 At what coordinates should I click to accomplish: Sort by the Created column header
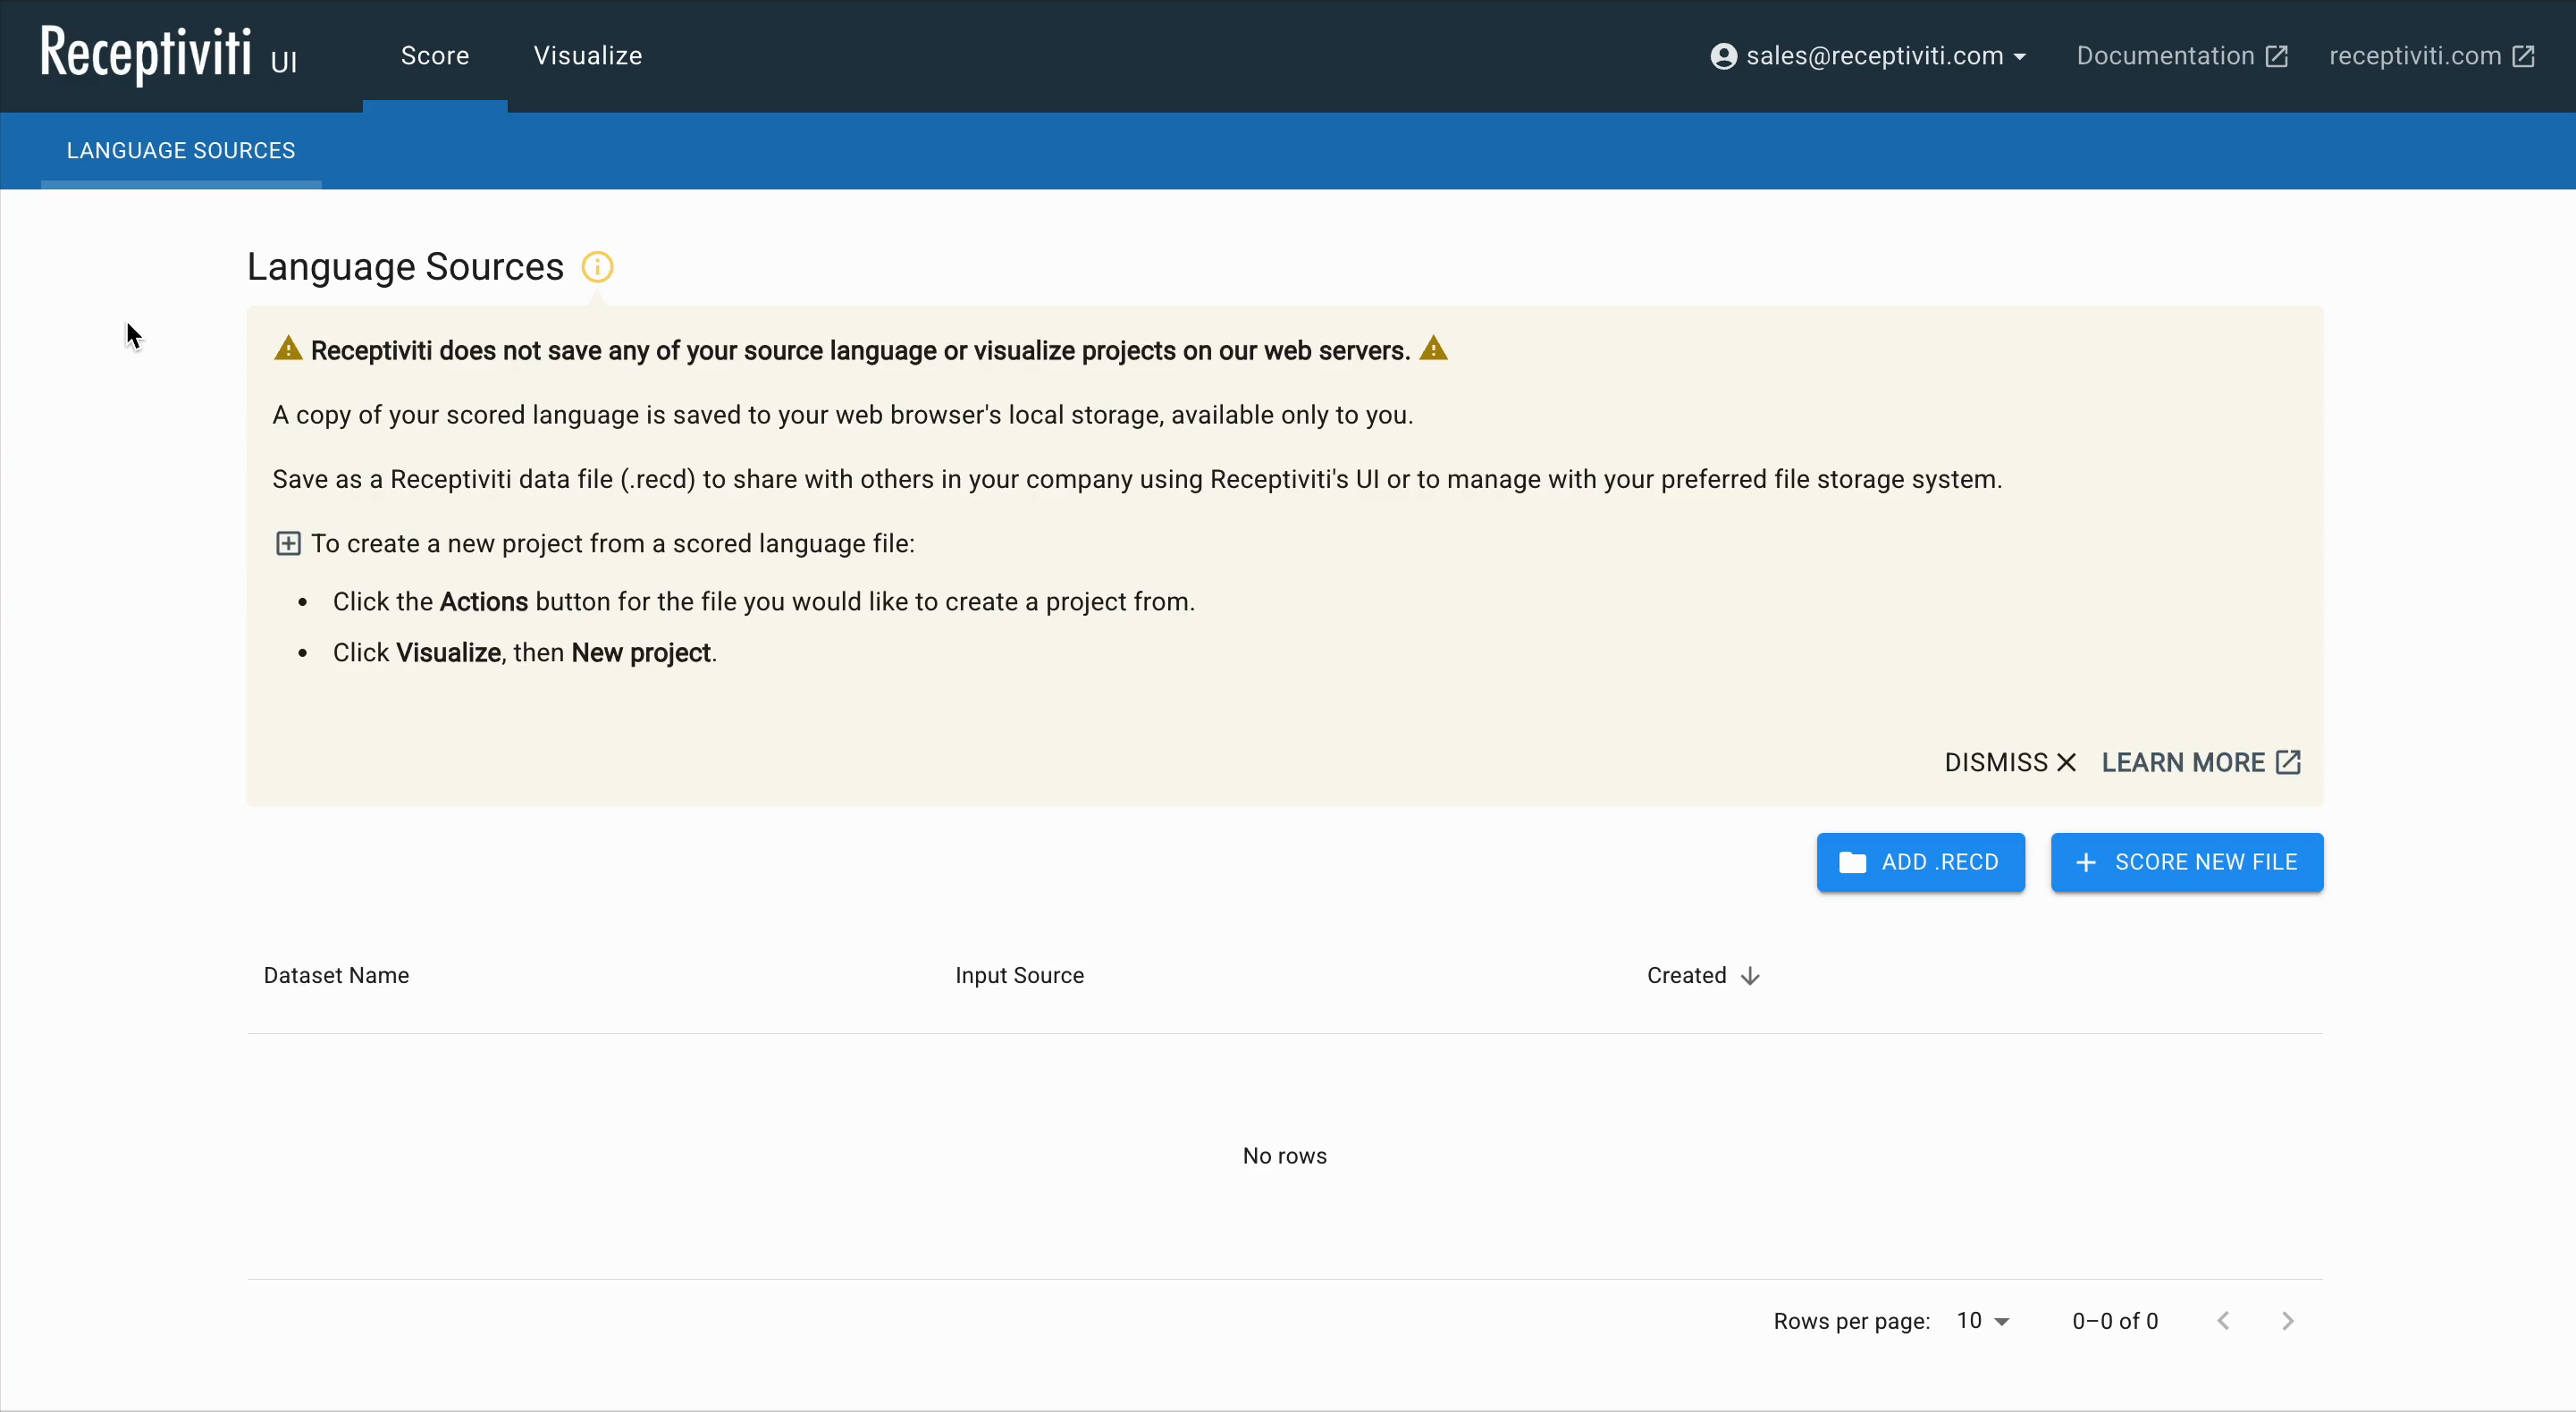1686,975
